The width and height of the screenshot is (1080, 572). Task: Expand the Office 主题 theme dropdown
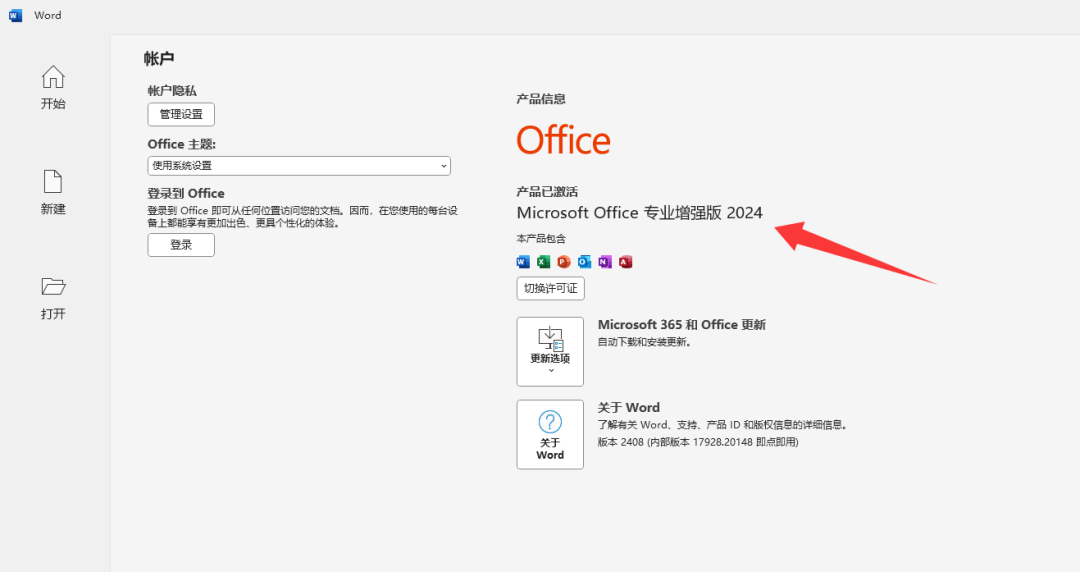299,166
